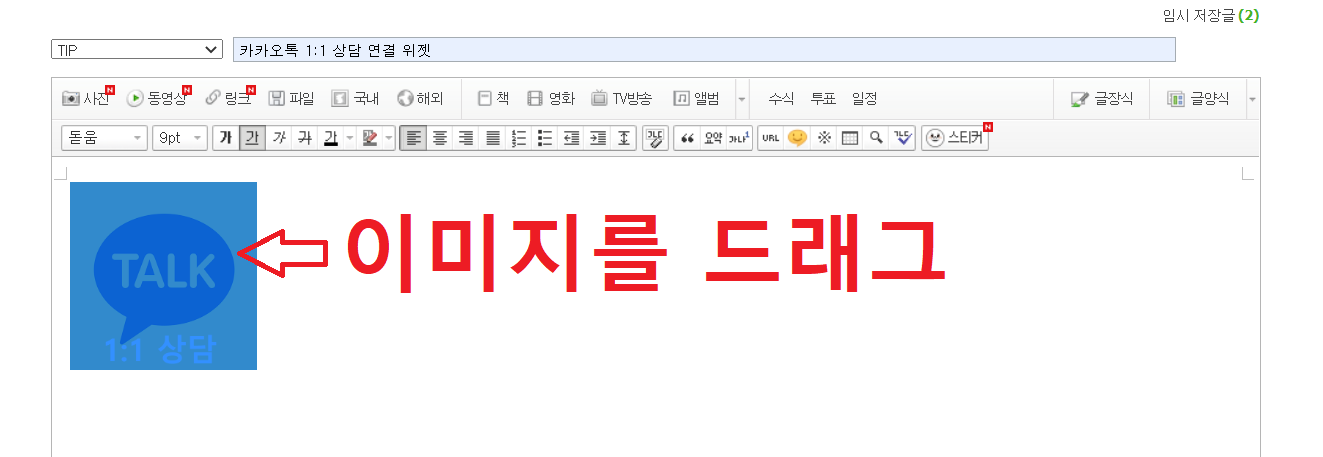Open the TIP category dropdown
The width and height of the screenshot is (1323, 457).
tap(136, 49)
